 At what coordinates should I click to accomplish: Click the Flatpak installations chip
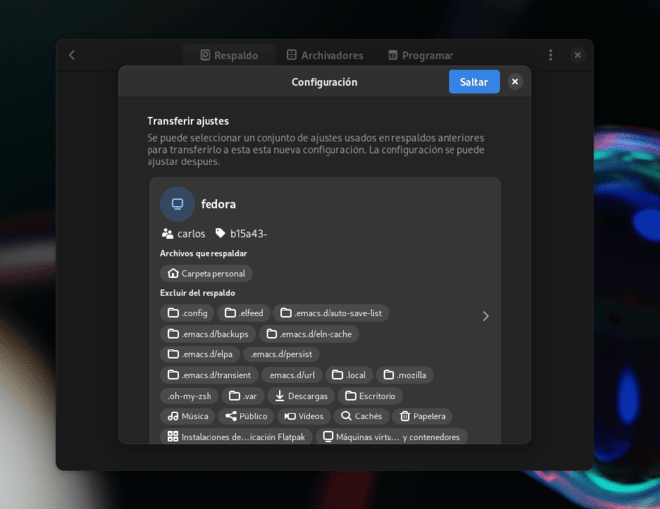point(236,437)
